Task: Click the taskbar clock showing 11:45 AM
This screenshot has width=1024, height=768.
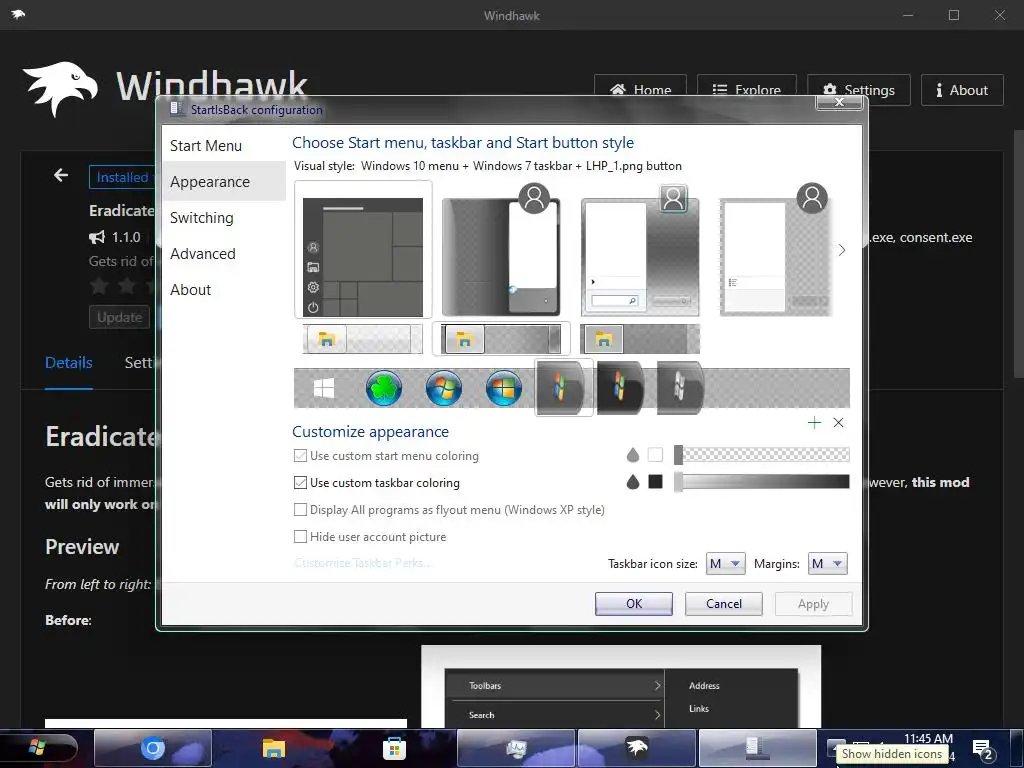Action: tap(928, 739)
